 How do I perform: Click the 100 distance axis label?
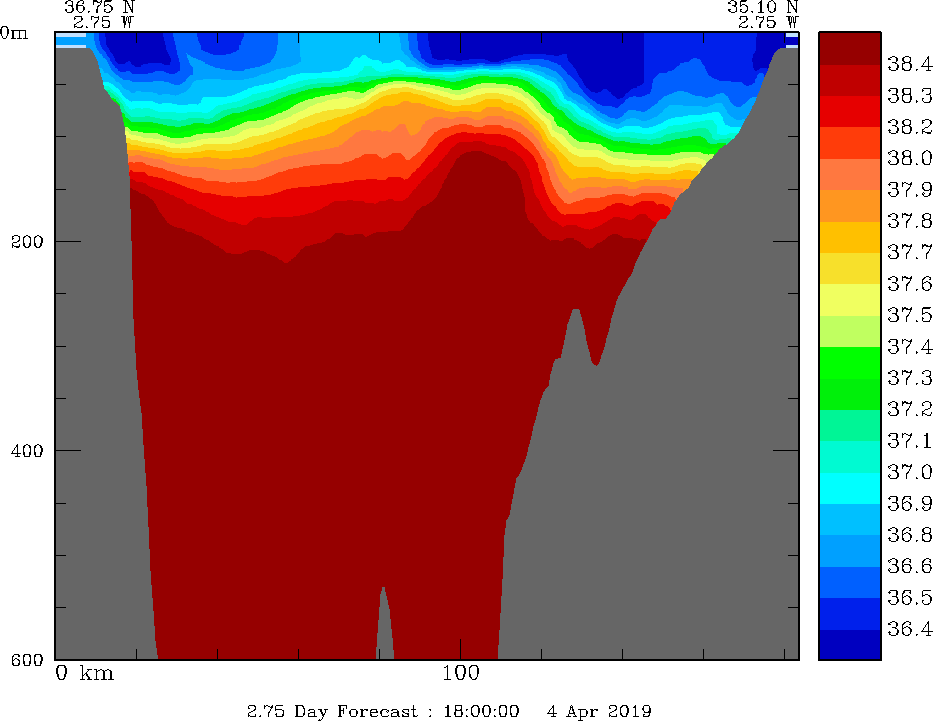(x=461, y=673)
